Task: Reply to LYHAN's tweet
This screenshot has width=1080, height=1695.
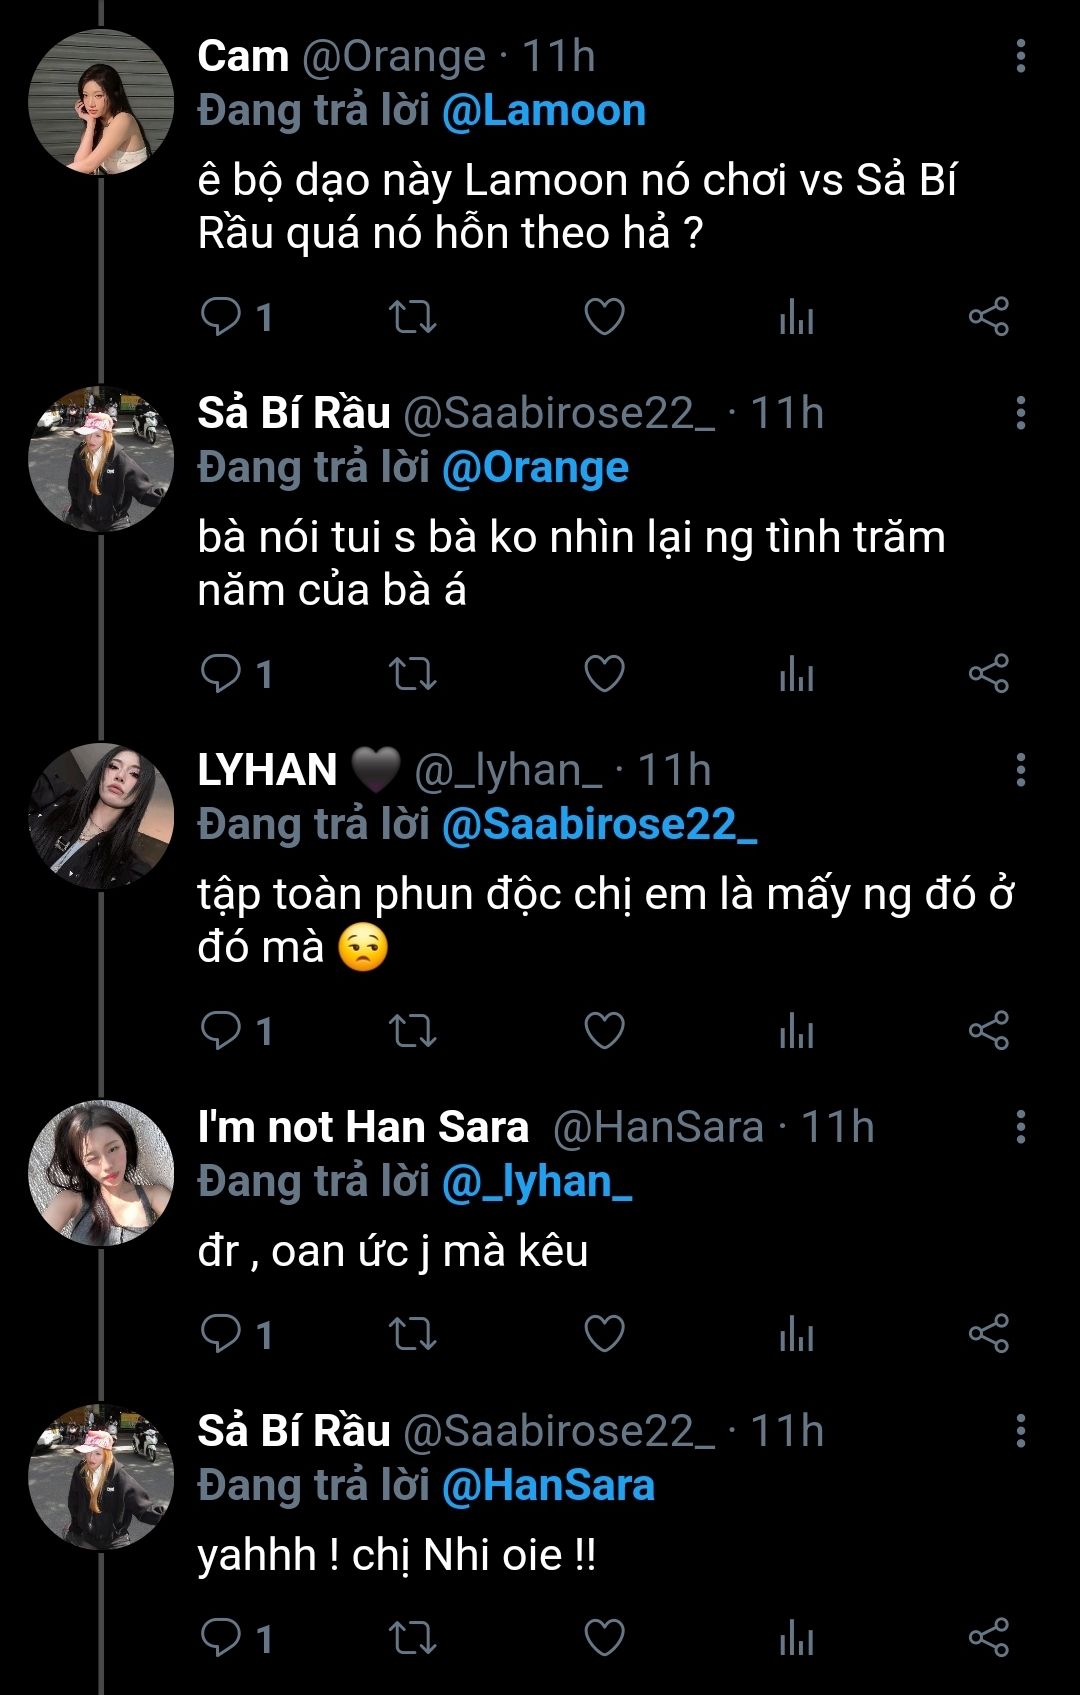Action: [x=221, y=1030]
